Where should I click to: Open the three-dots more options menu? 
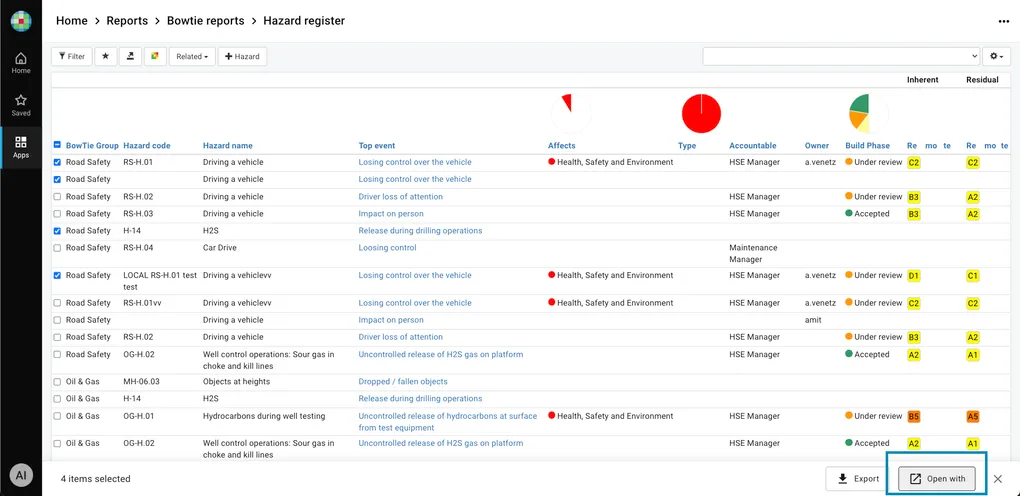(1004, 21)
